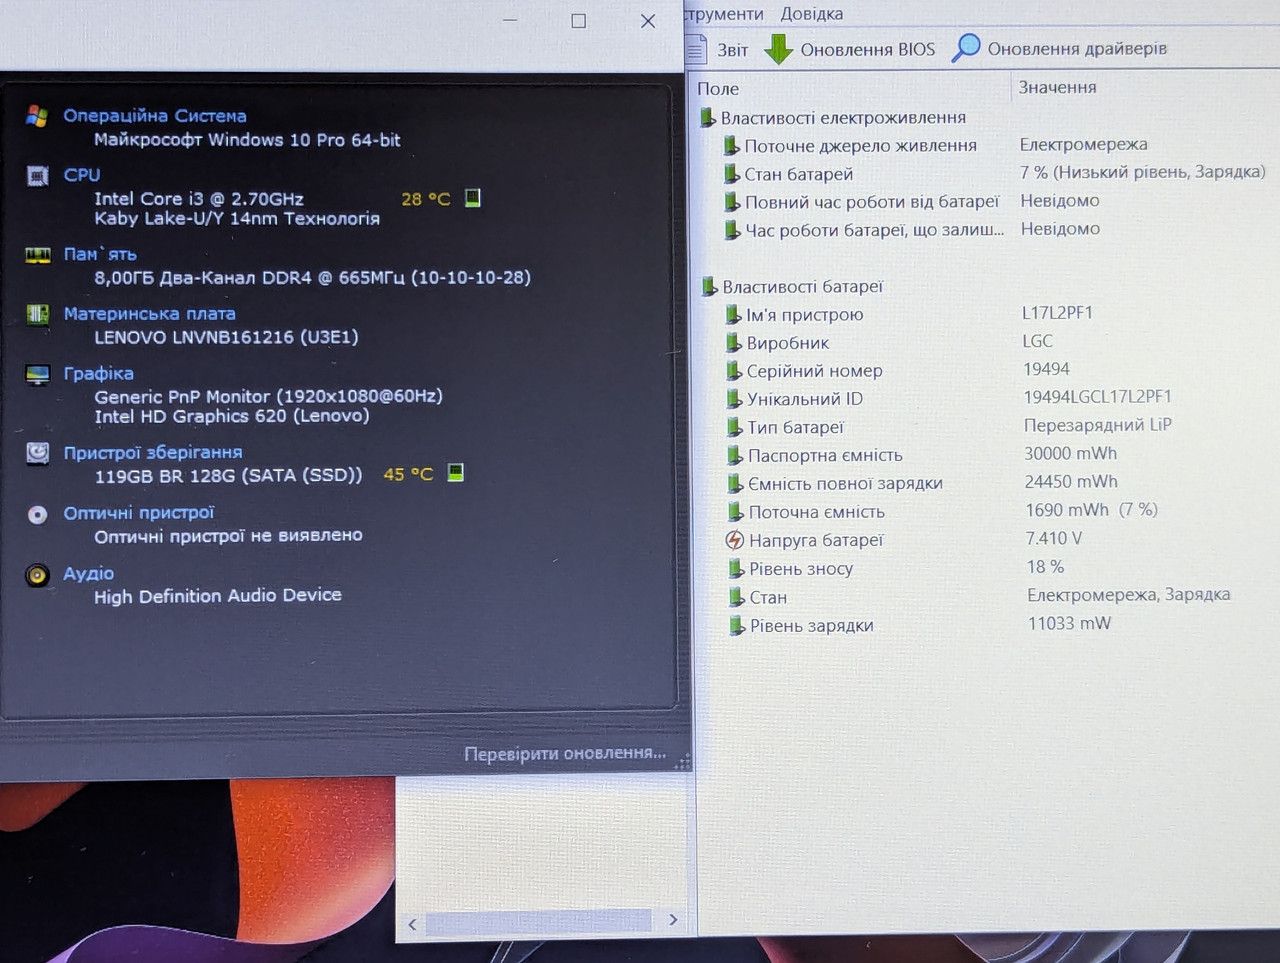Click the Звіт report icon in AIDA64 toolbar
Screen dimensions: 1280x963
(696, 48)
